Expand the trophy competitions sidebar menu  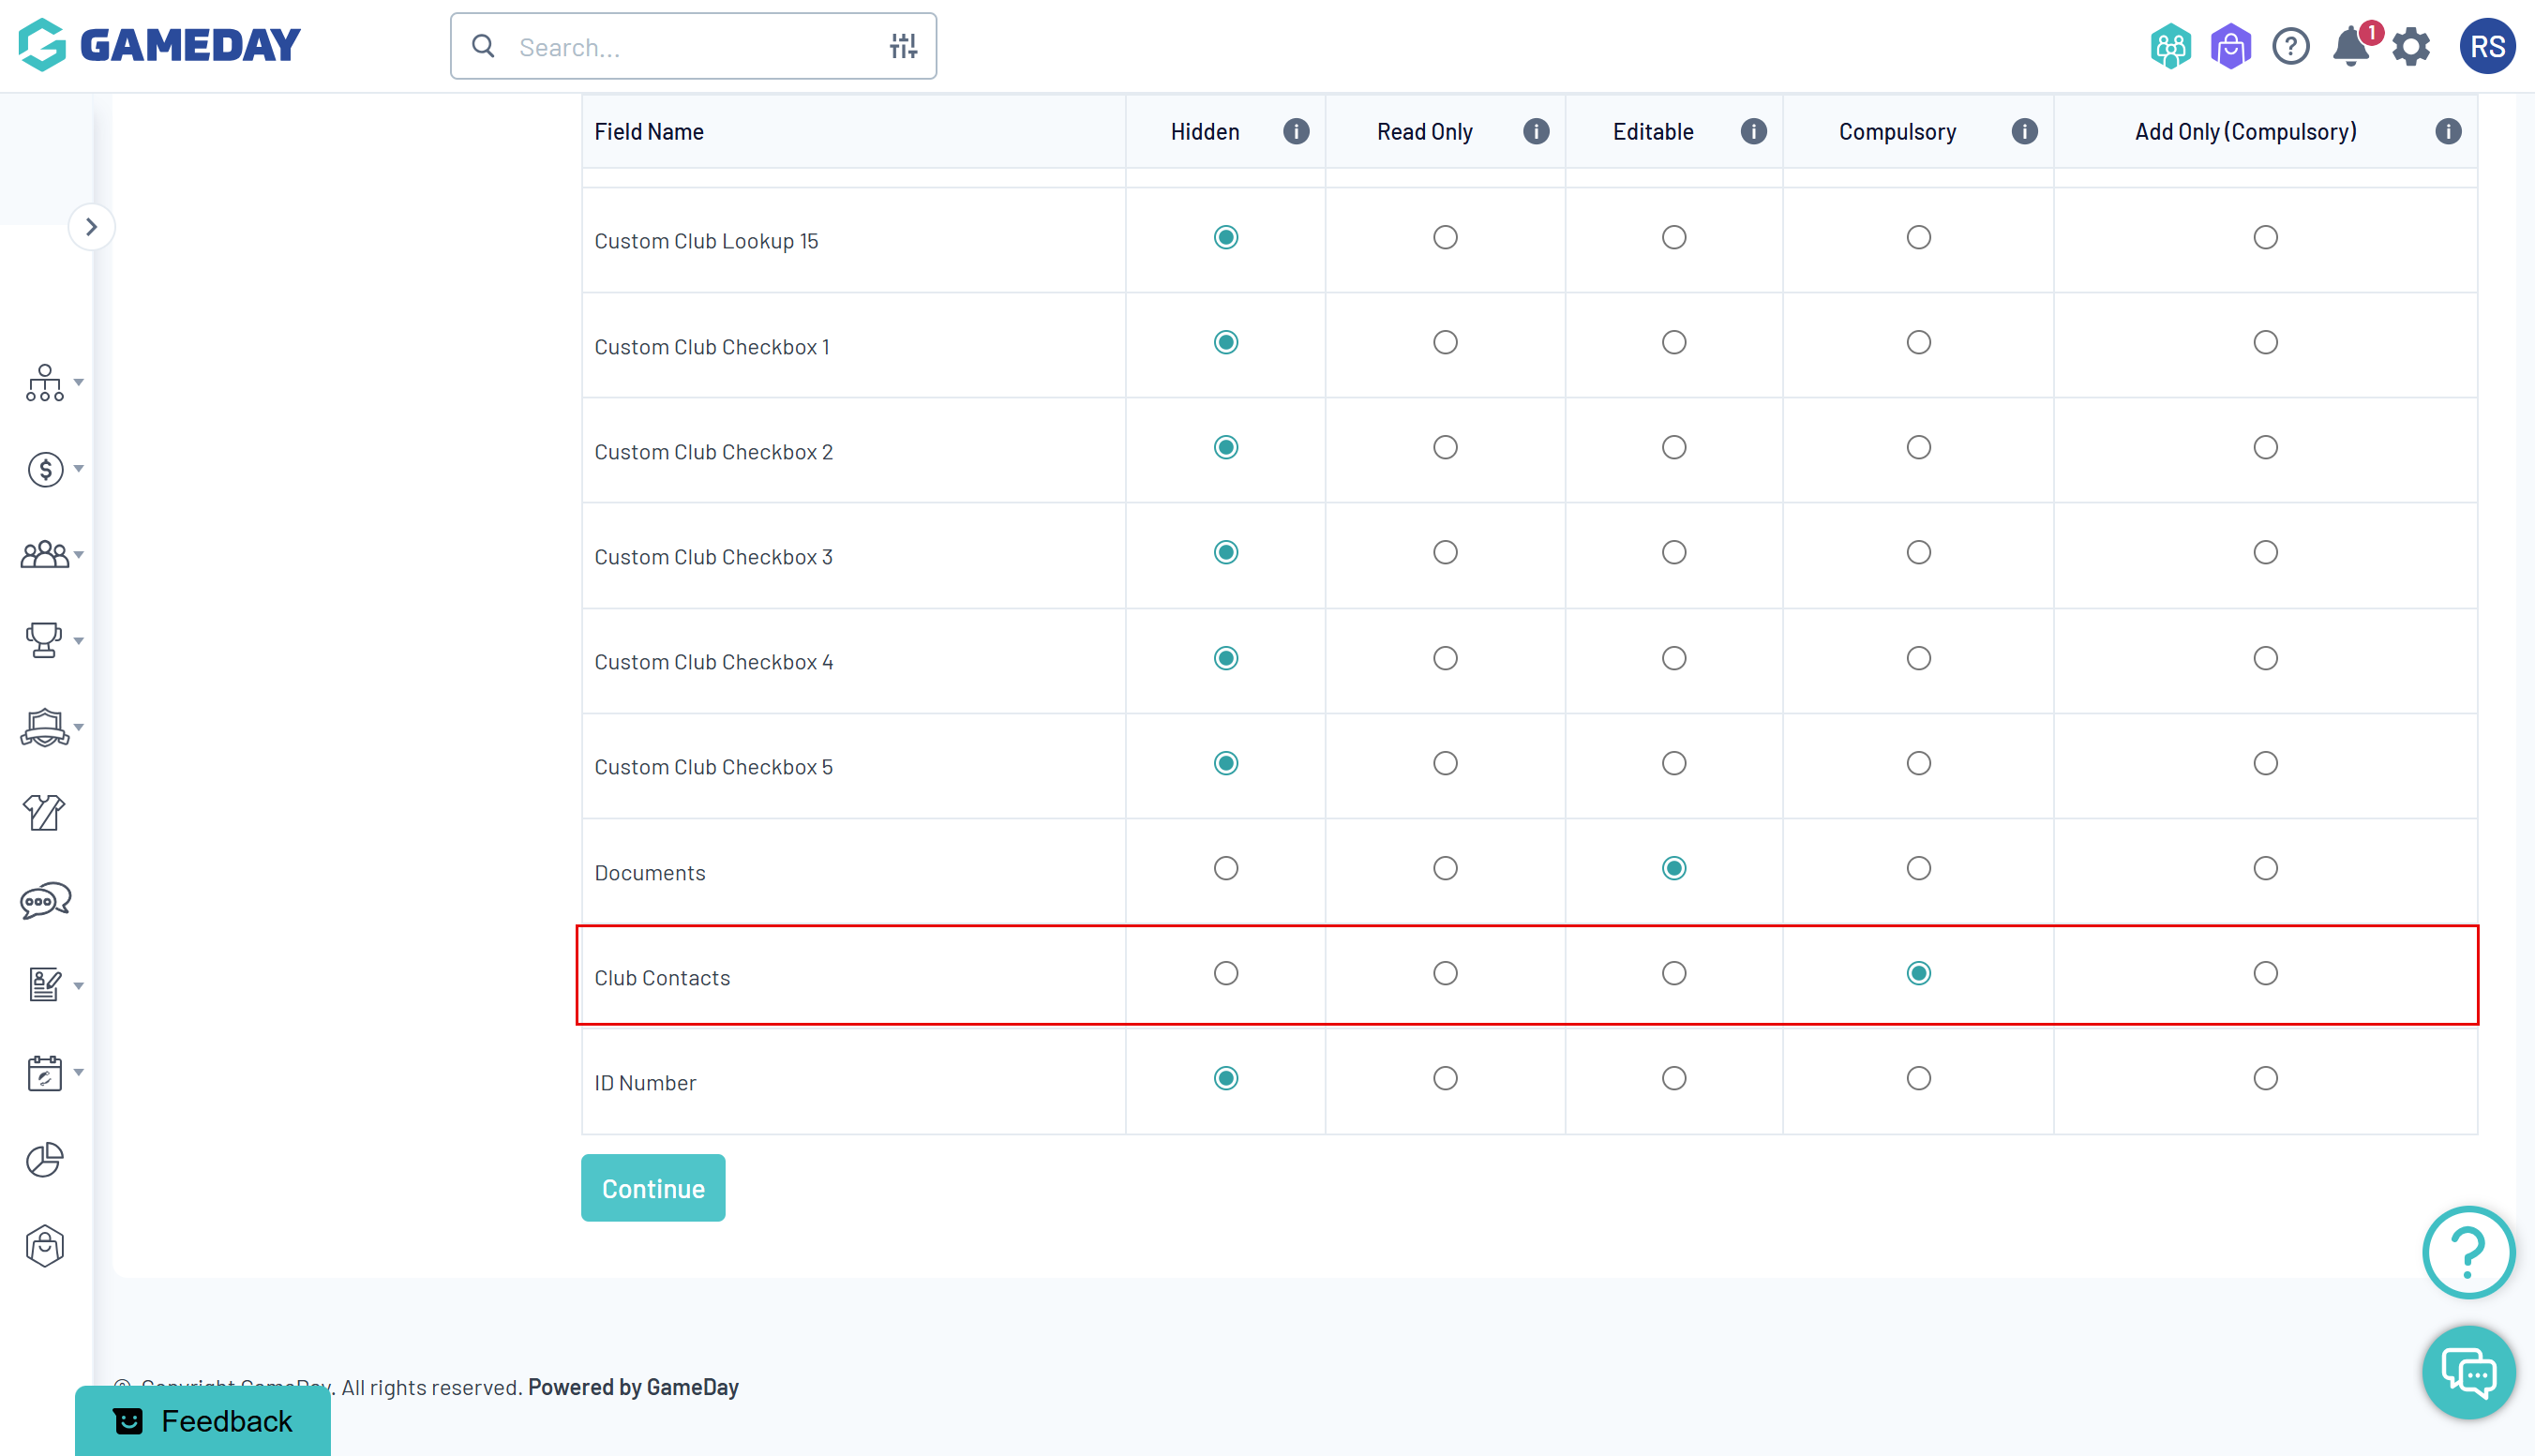pyautogui.click(x=50, y=640)
